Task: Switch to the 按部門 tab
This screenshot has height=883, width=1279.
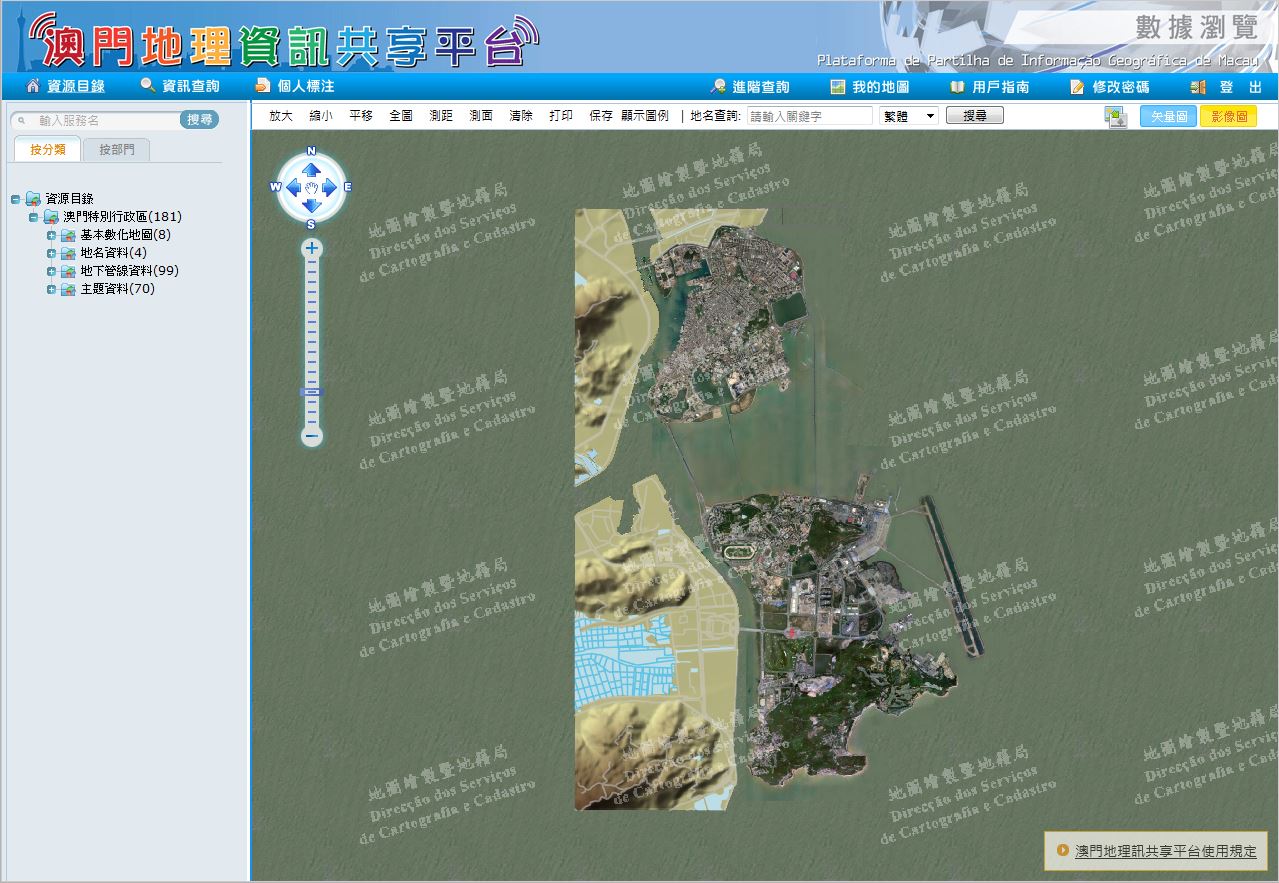Action: pos(116,150)
